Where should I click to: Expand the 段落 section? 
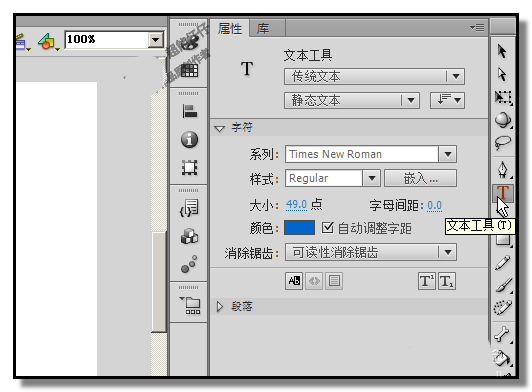pyautogui.click(x=220, y=306)
